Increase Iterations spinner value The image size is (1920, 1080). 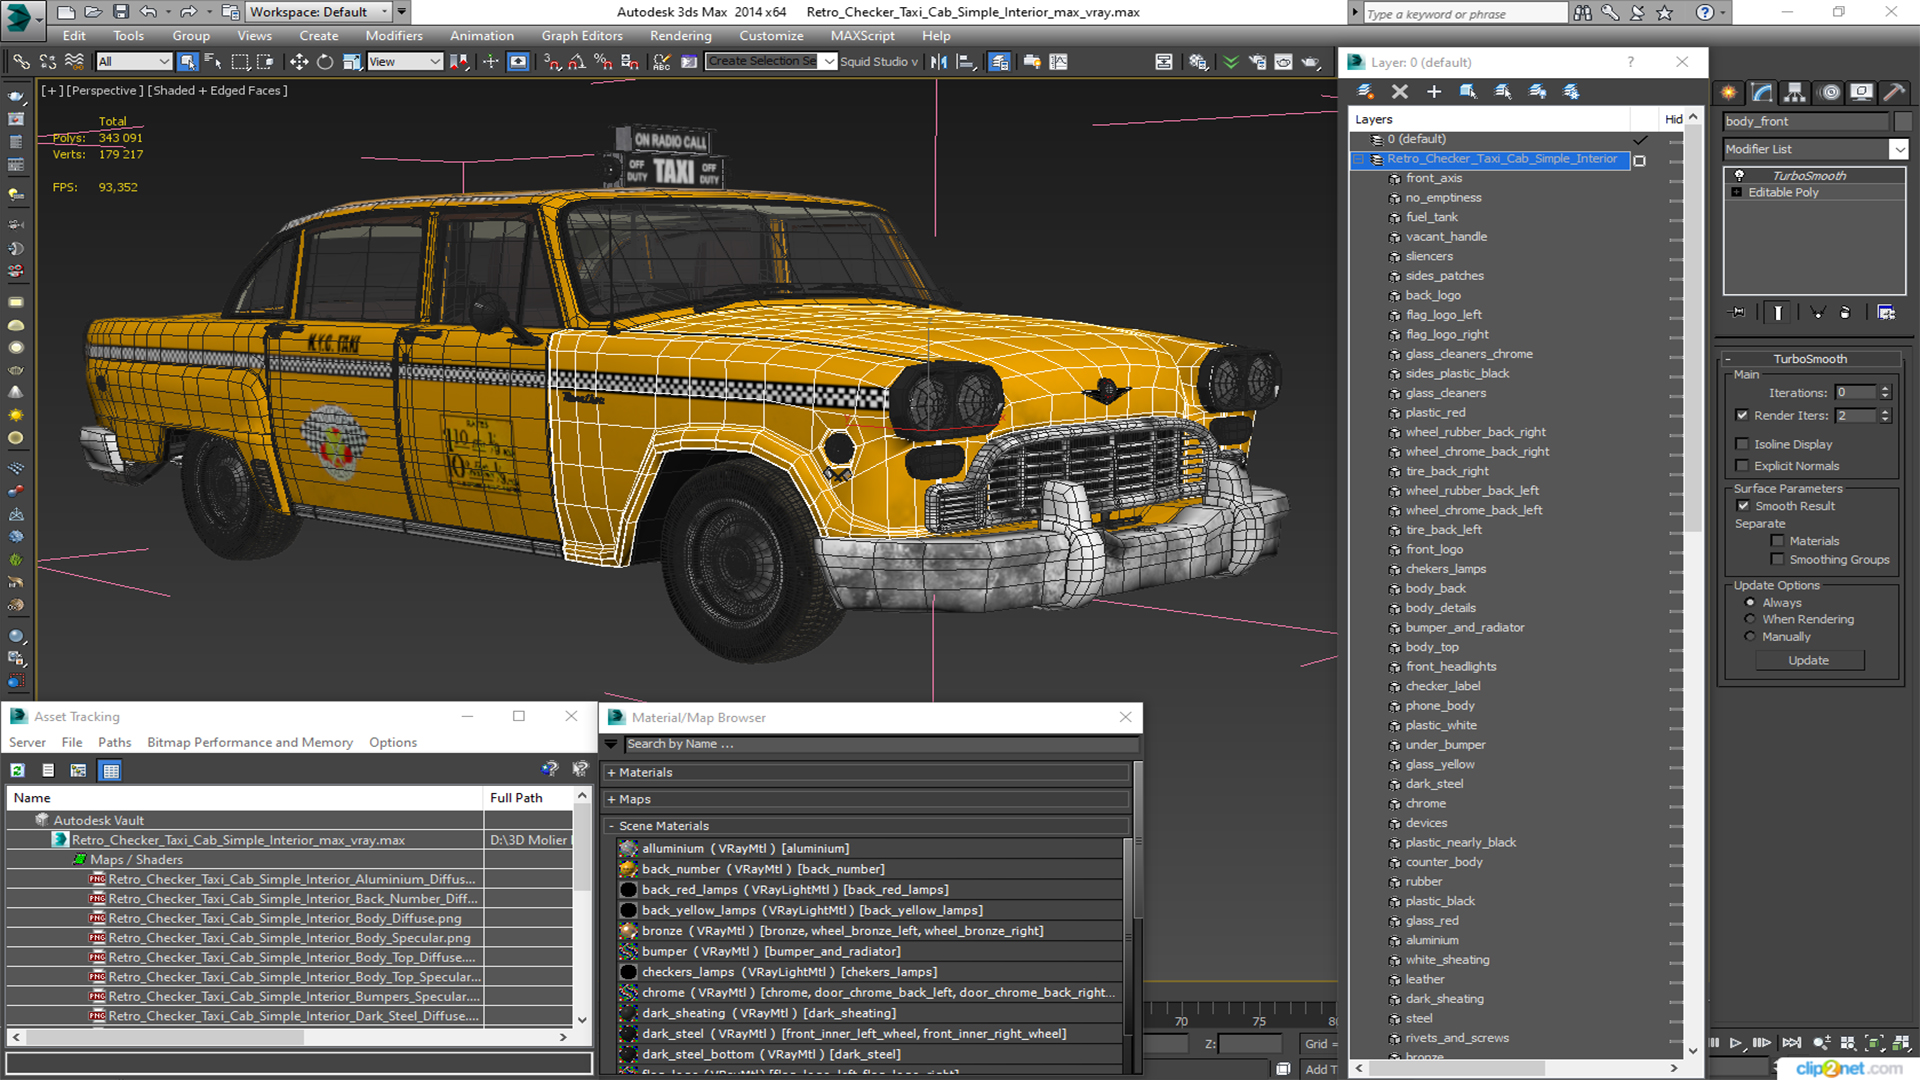click(1885, 389)
